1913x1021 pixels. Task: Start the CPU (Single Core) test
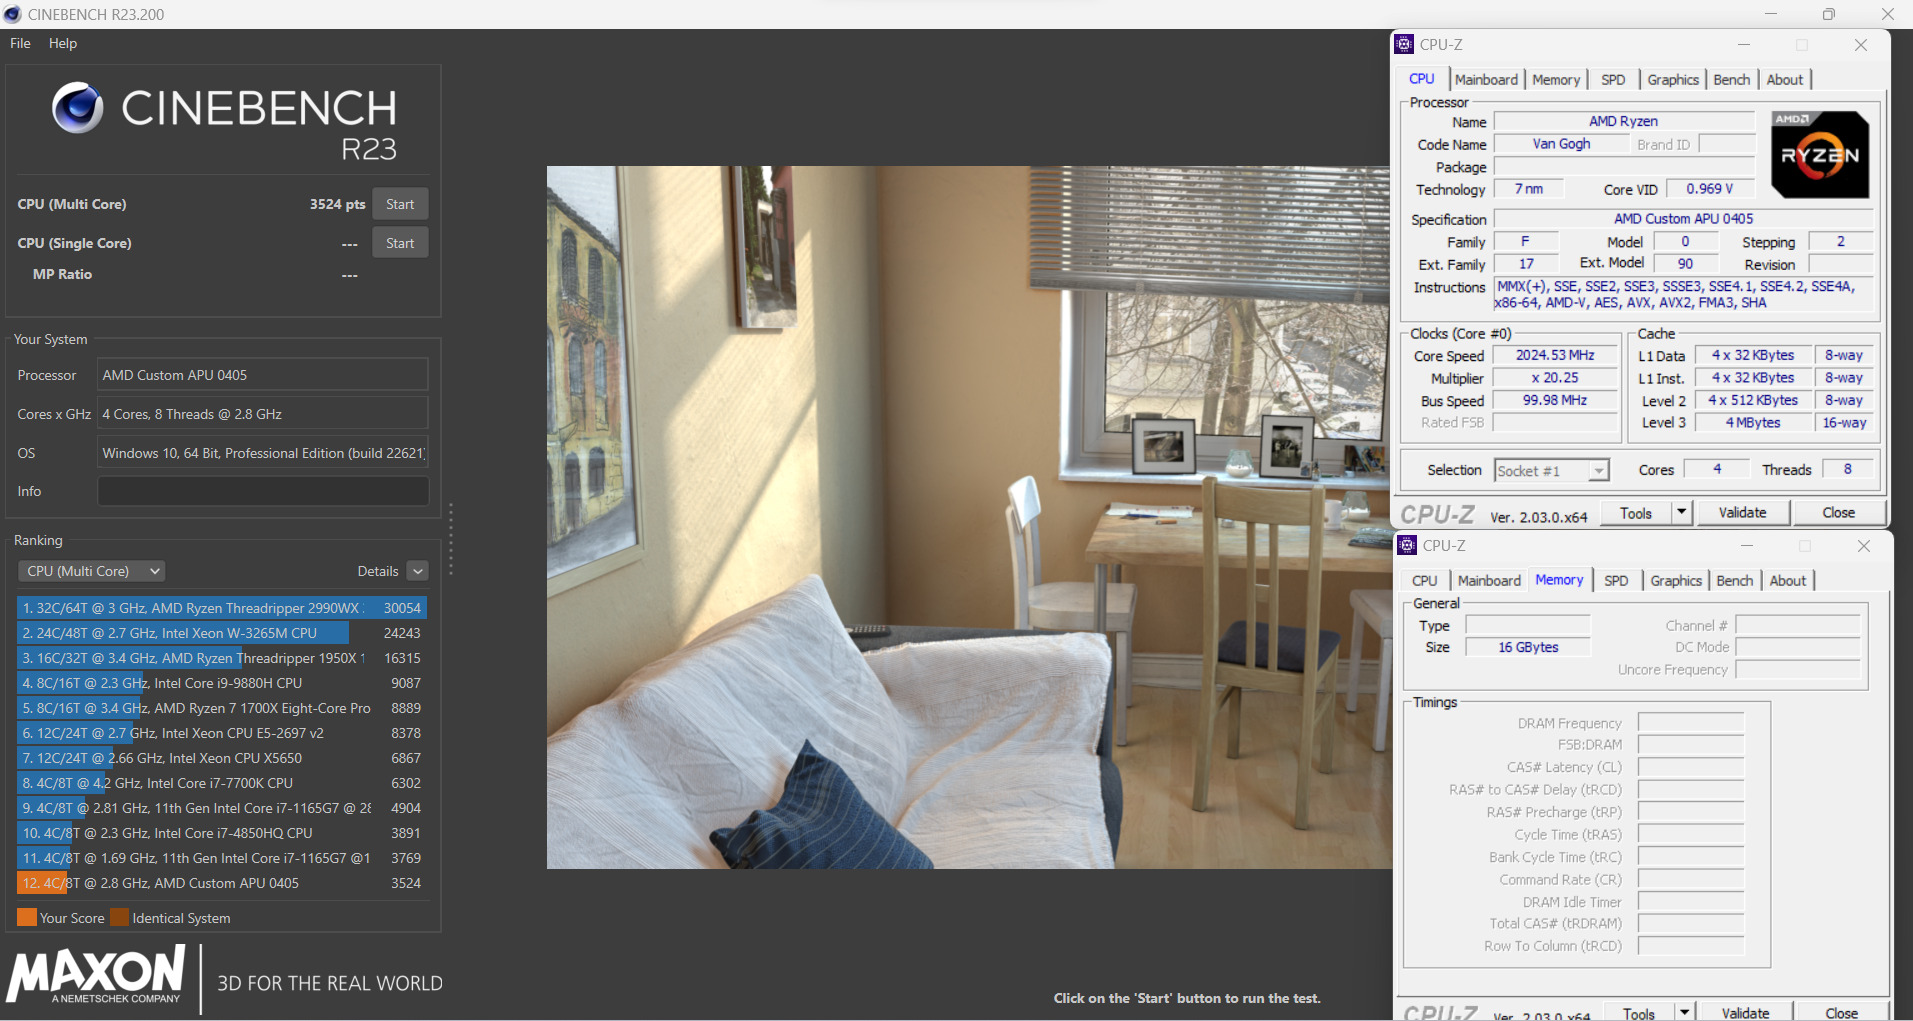[x=400, y=243]
